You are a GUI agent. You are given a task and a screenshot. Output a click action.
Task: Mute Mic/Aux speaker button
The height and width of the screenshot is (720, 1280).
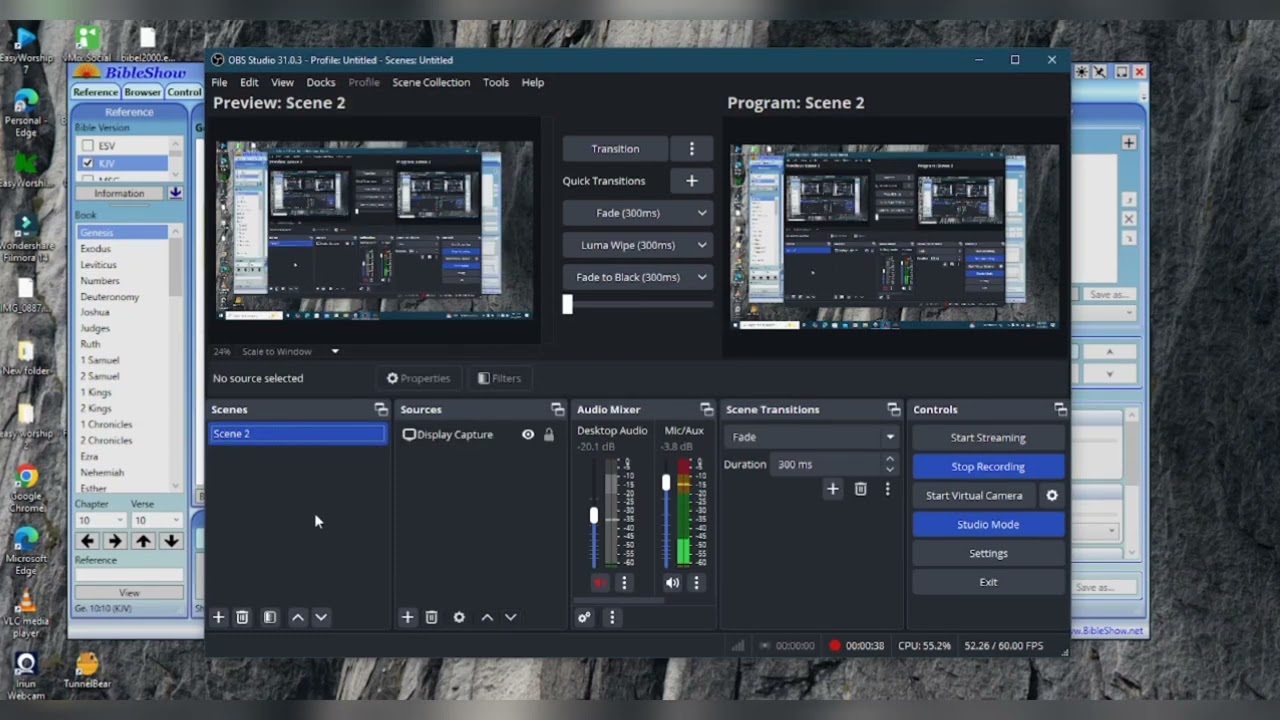coord(672,582)
